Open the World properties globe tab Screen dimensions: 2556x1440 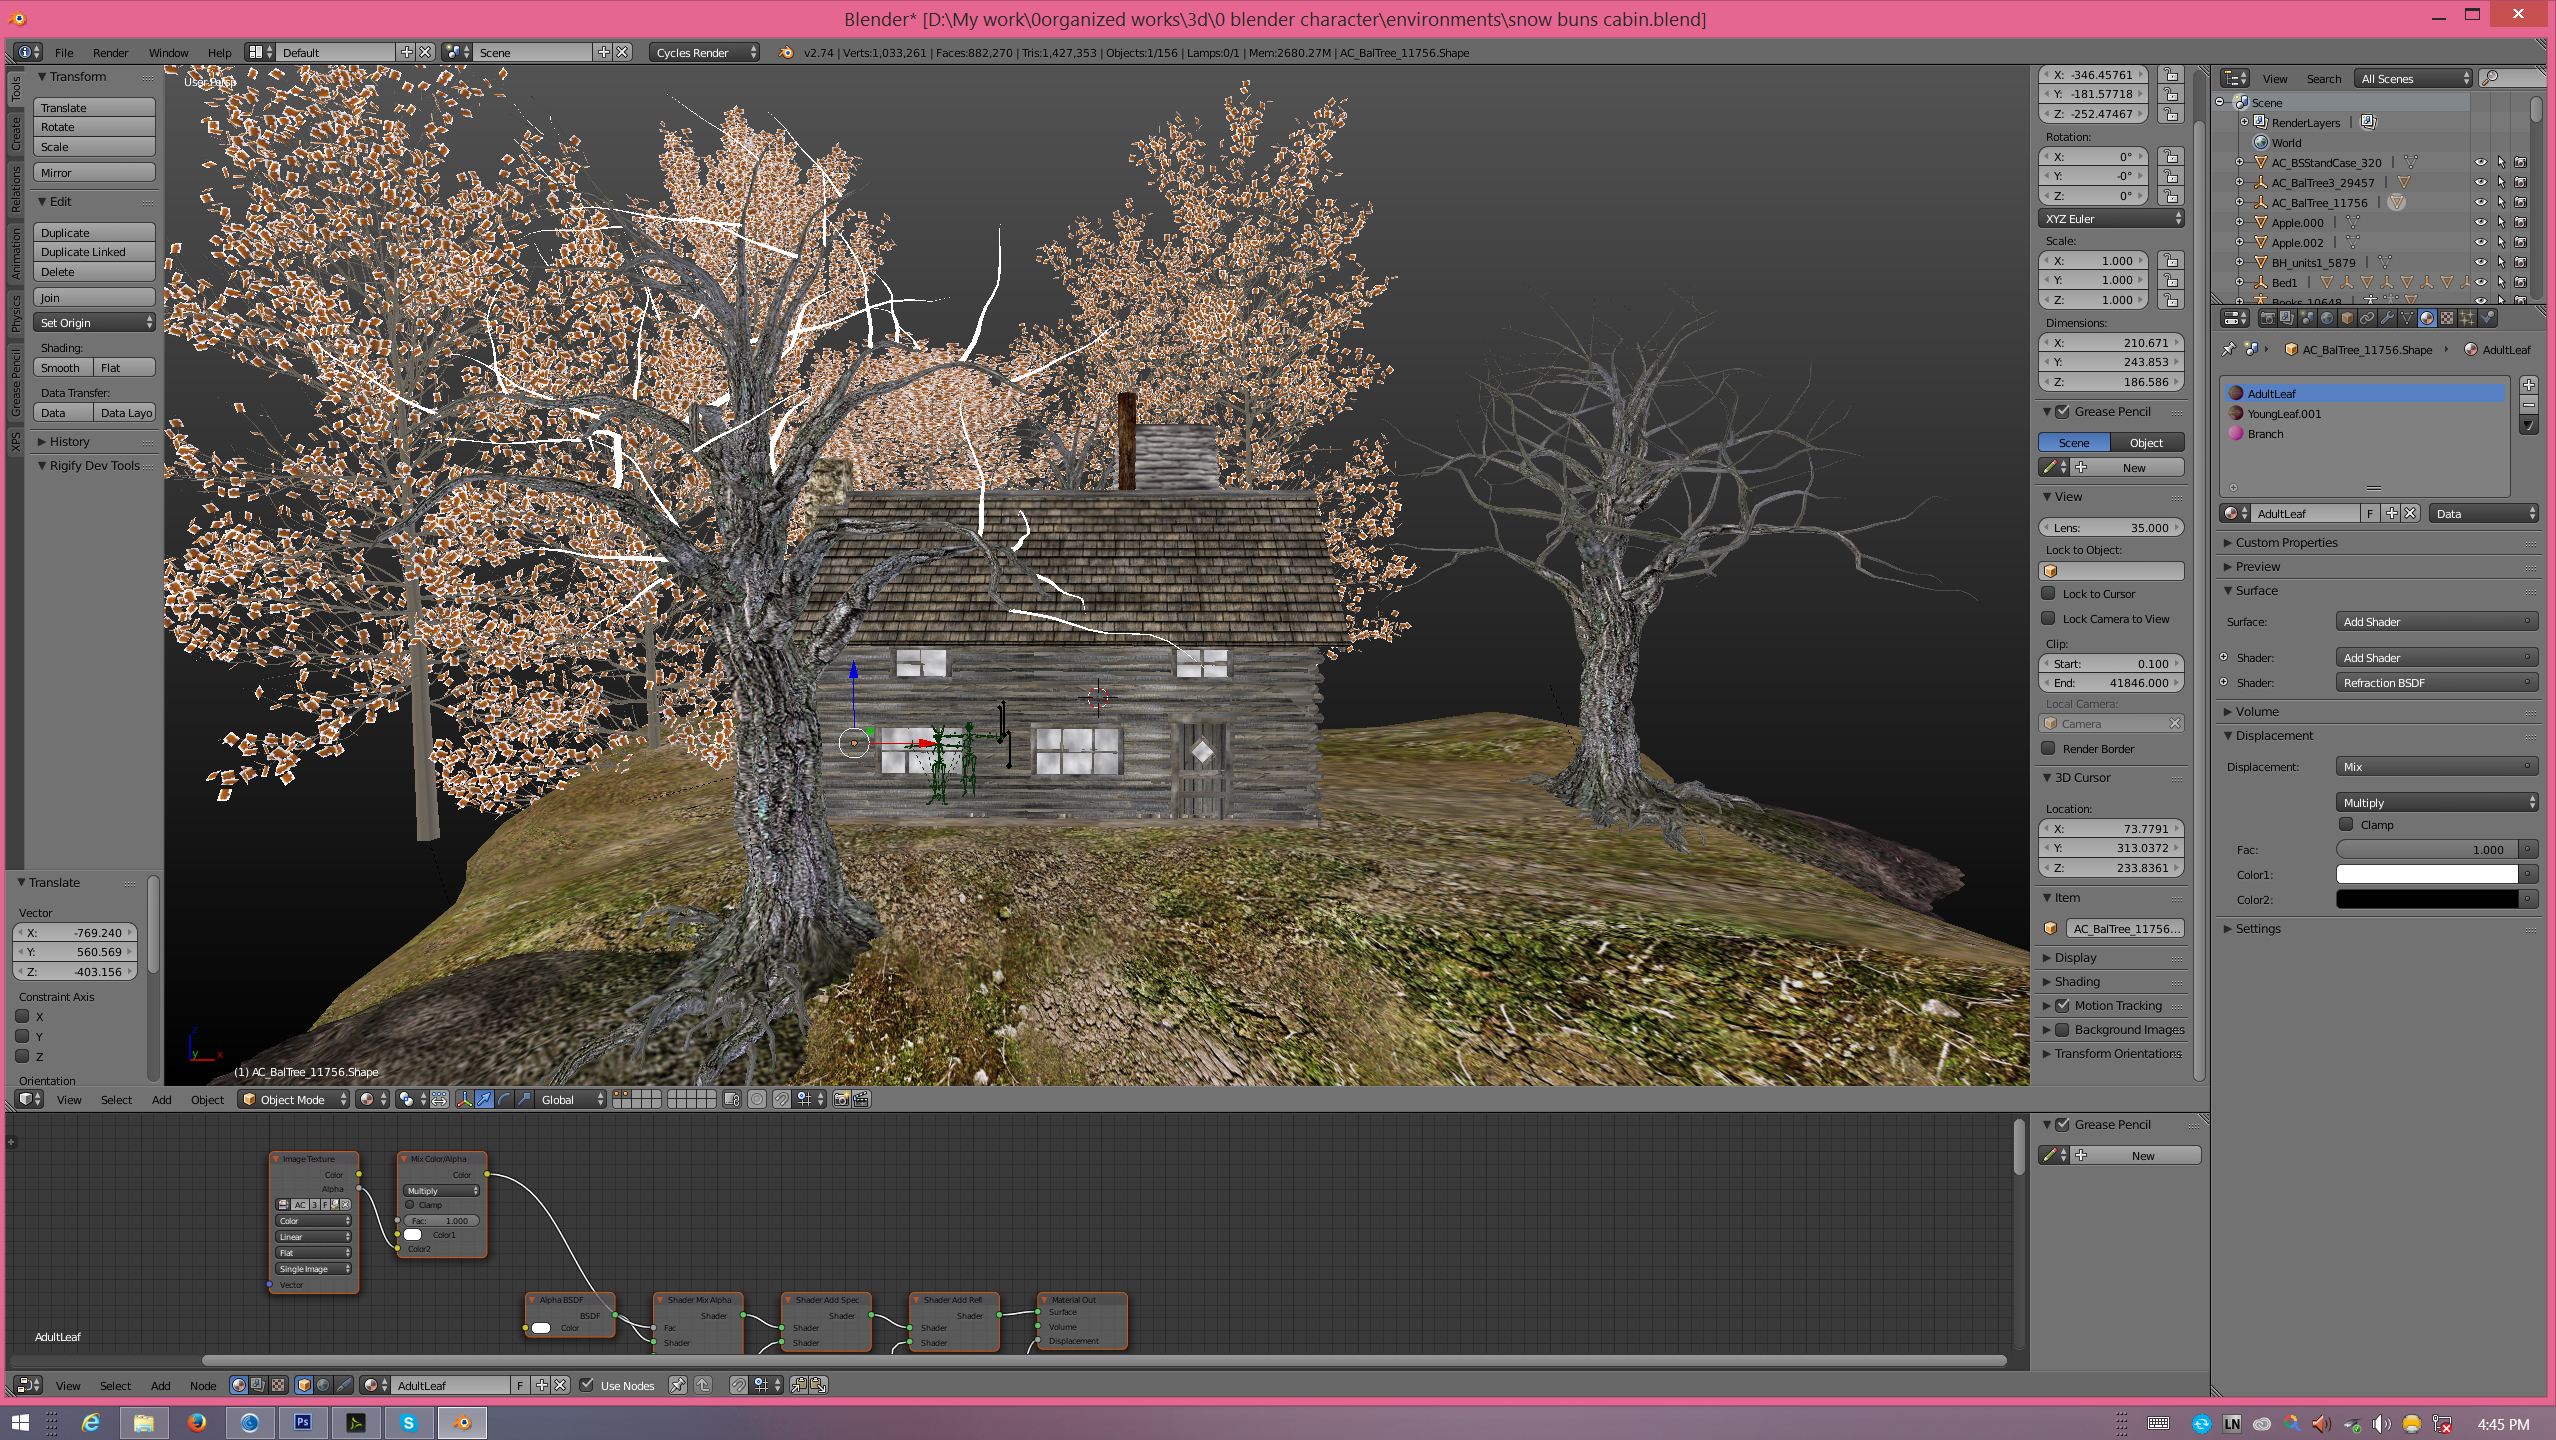click(2327, 318)
